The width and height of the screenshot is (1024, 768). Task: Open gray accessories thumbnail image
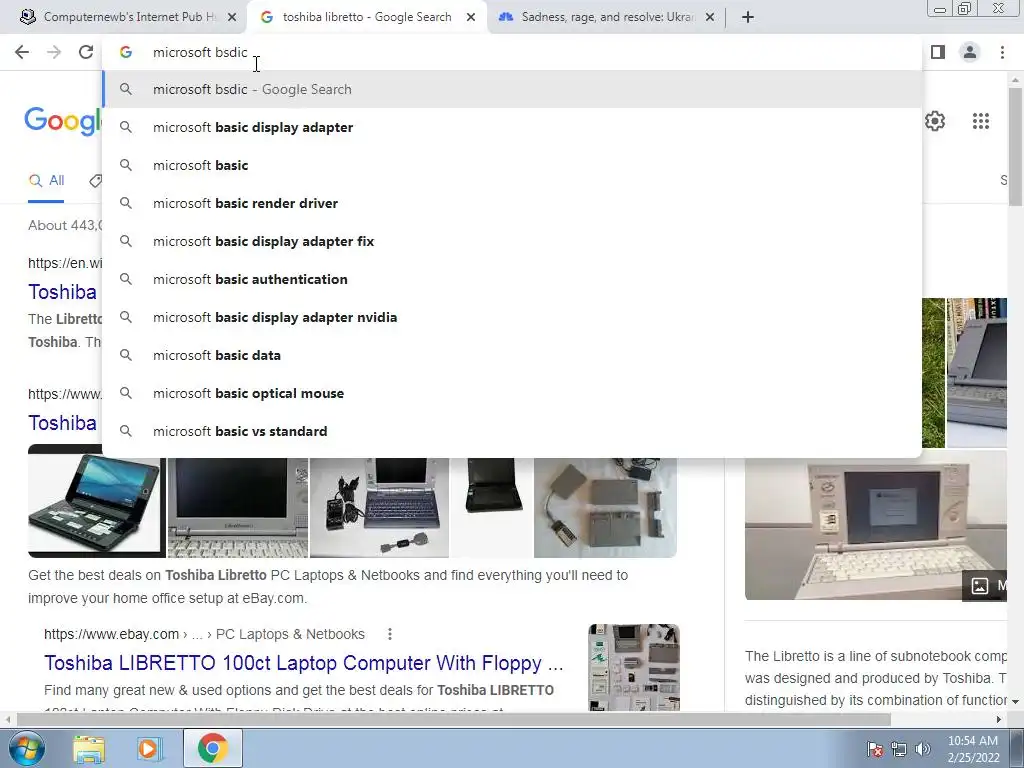tap(605, 508)
